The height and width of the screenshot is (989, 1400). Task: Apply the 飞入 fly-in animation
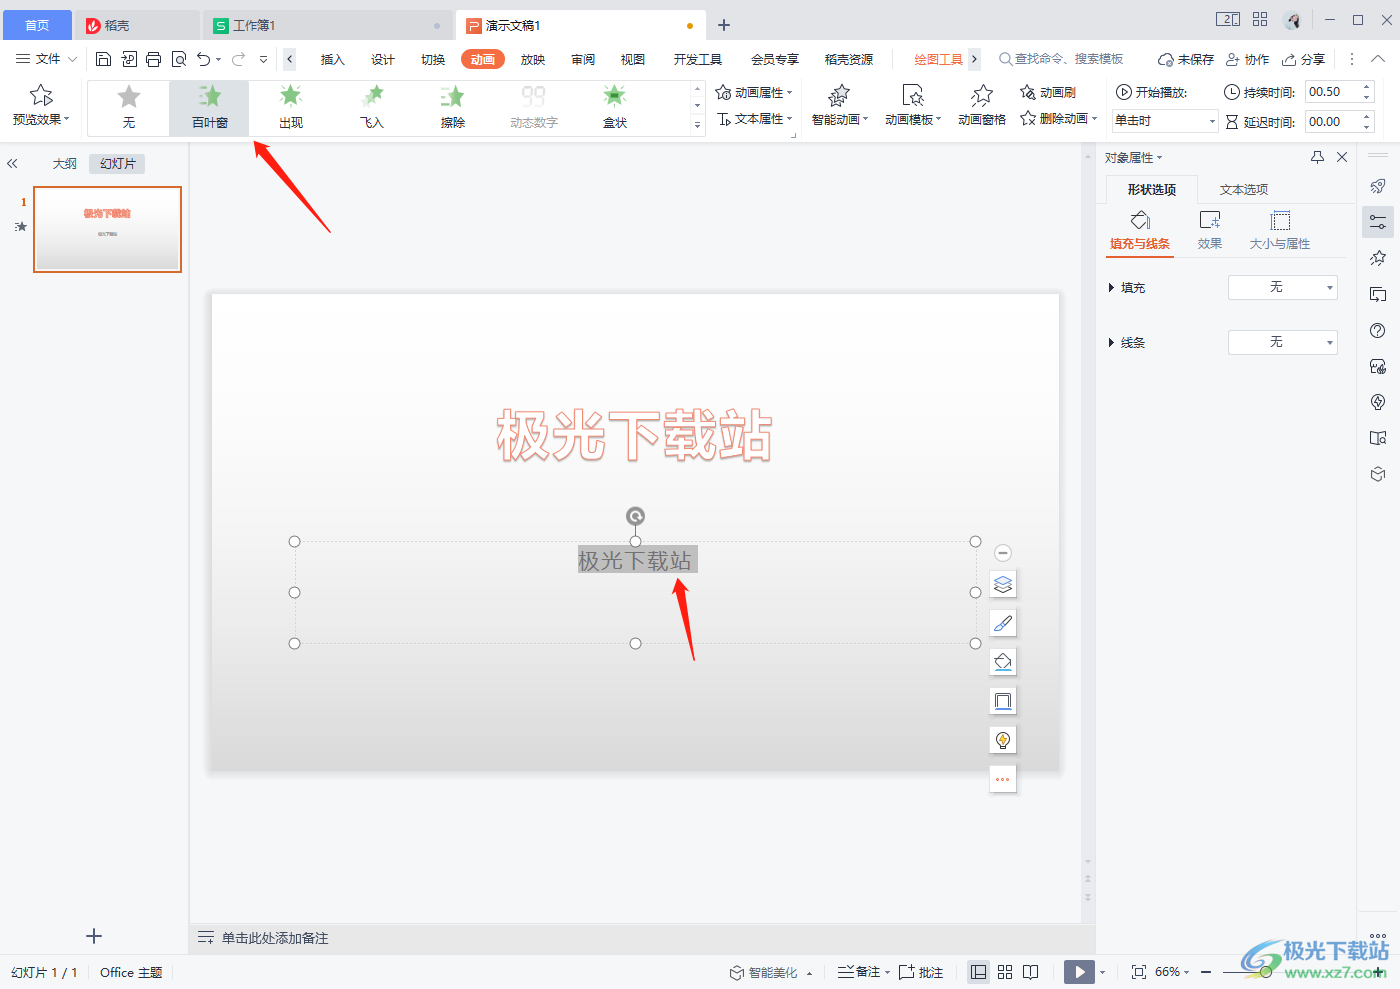point(372,108)
